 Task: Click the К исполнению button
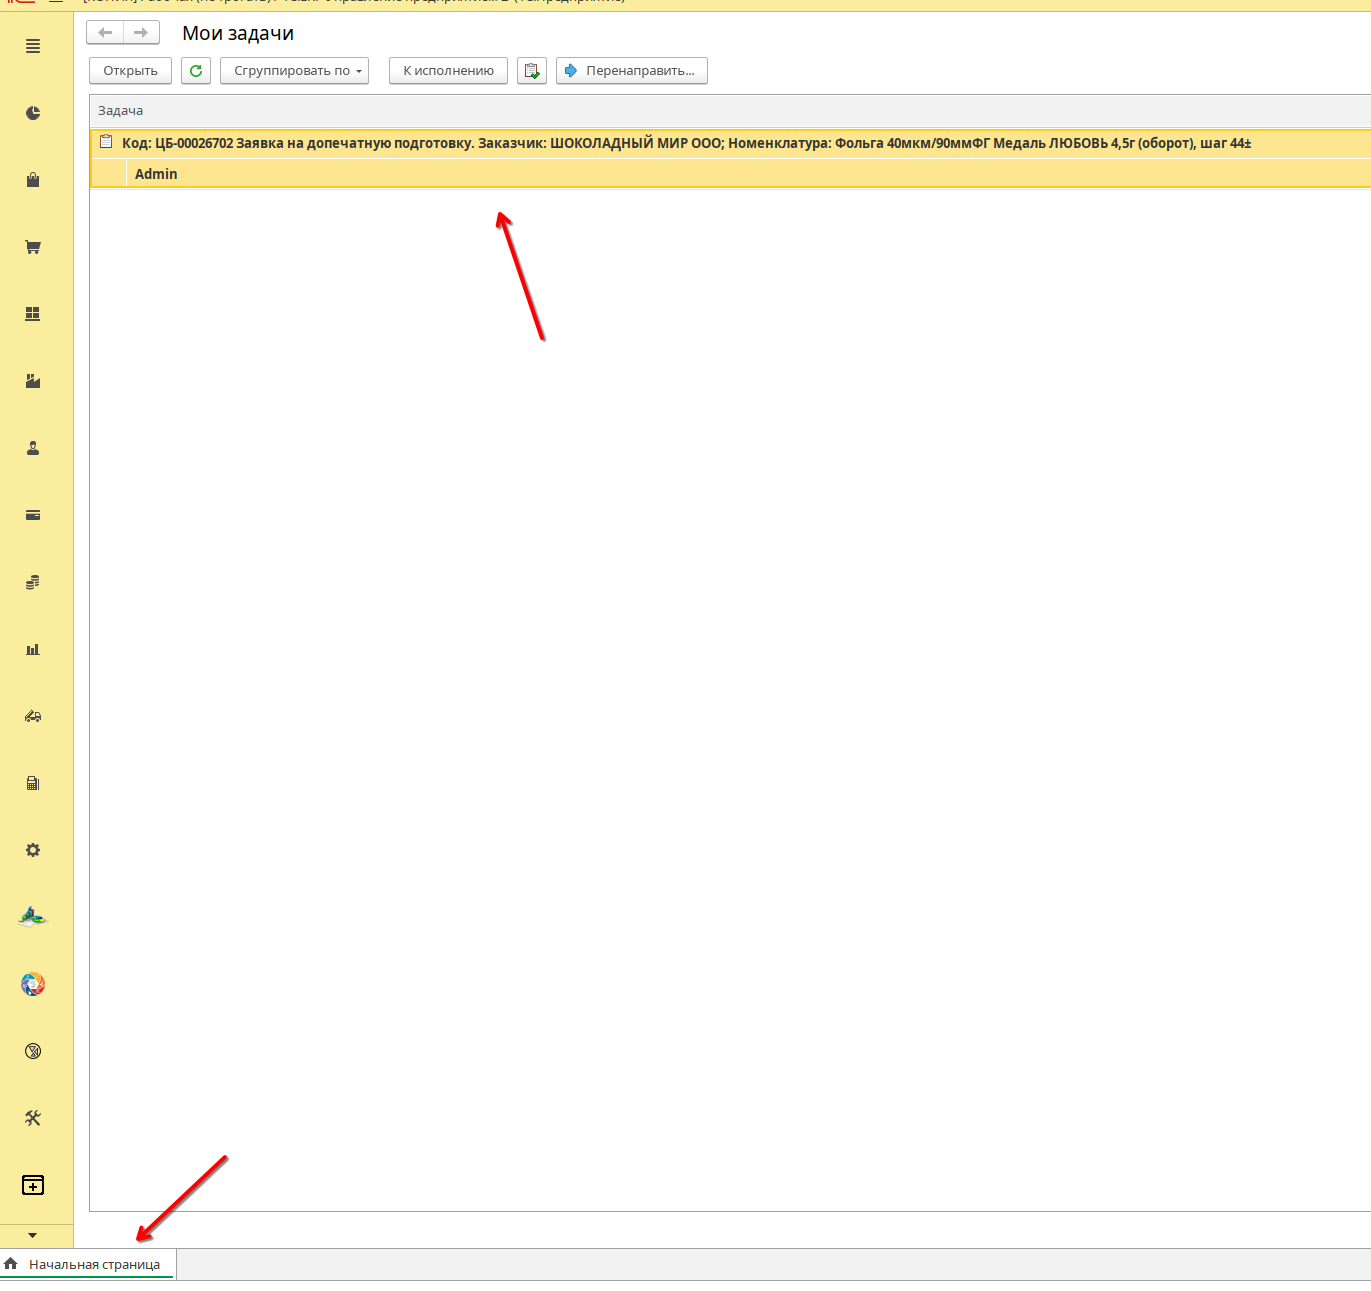point(448,71)
